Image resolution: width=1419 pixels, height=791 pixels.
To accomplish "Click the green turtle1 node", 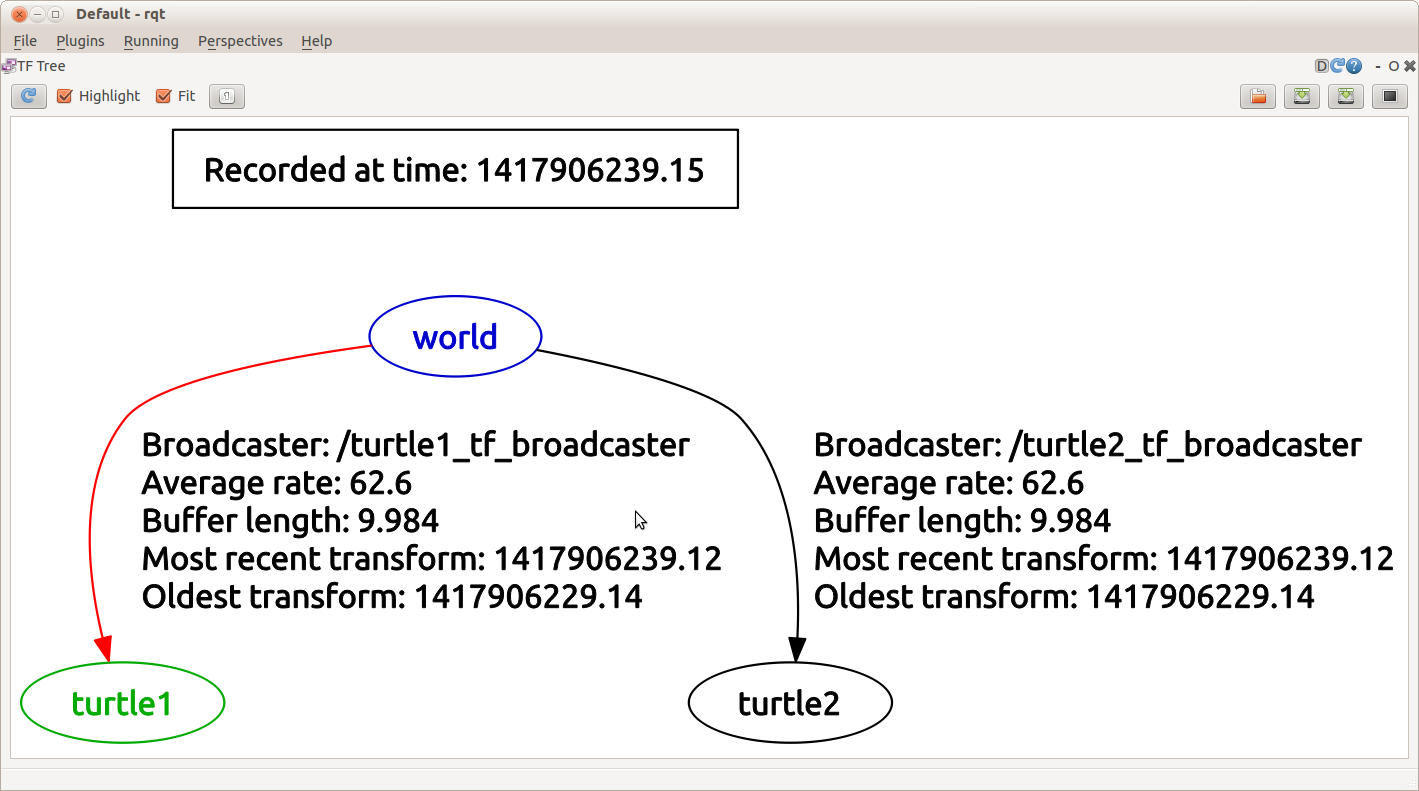I will tap(122, 703).
